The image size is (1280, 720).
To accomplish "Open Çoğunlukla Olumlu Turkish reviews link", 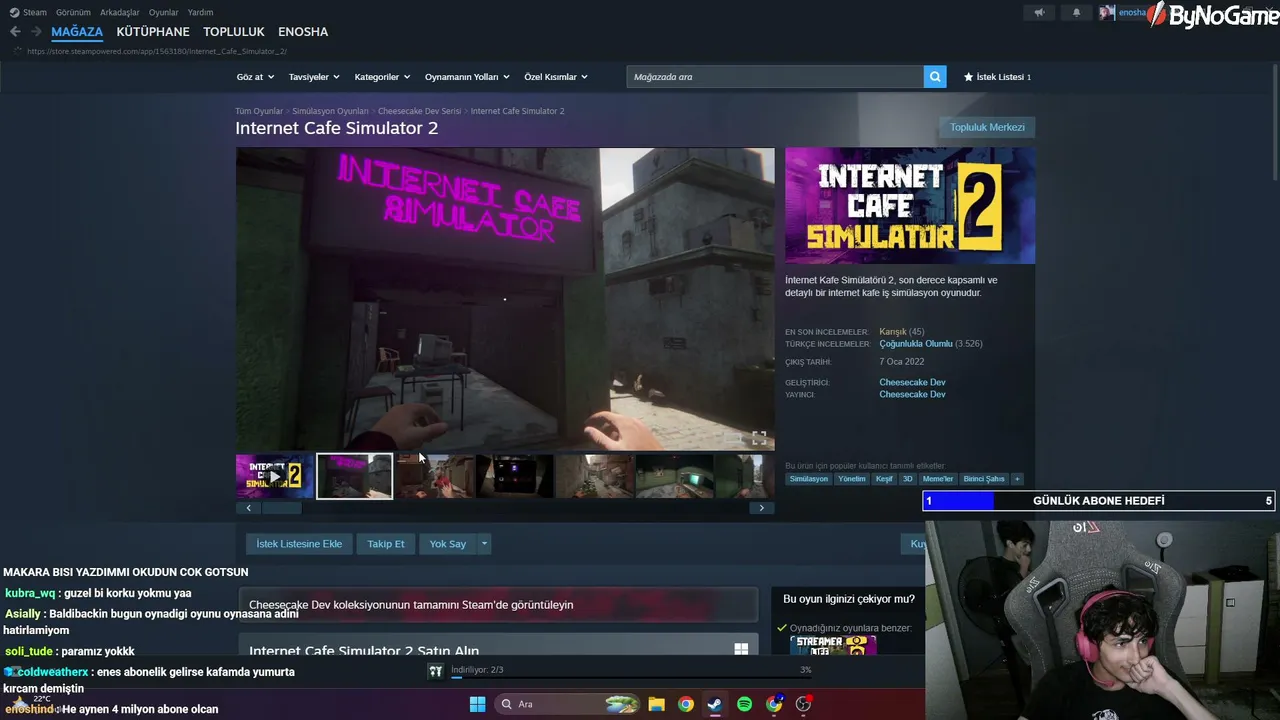I will point(916,344).
